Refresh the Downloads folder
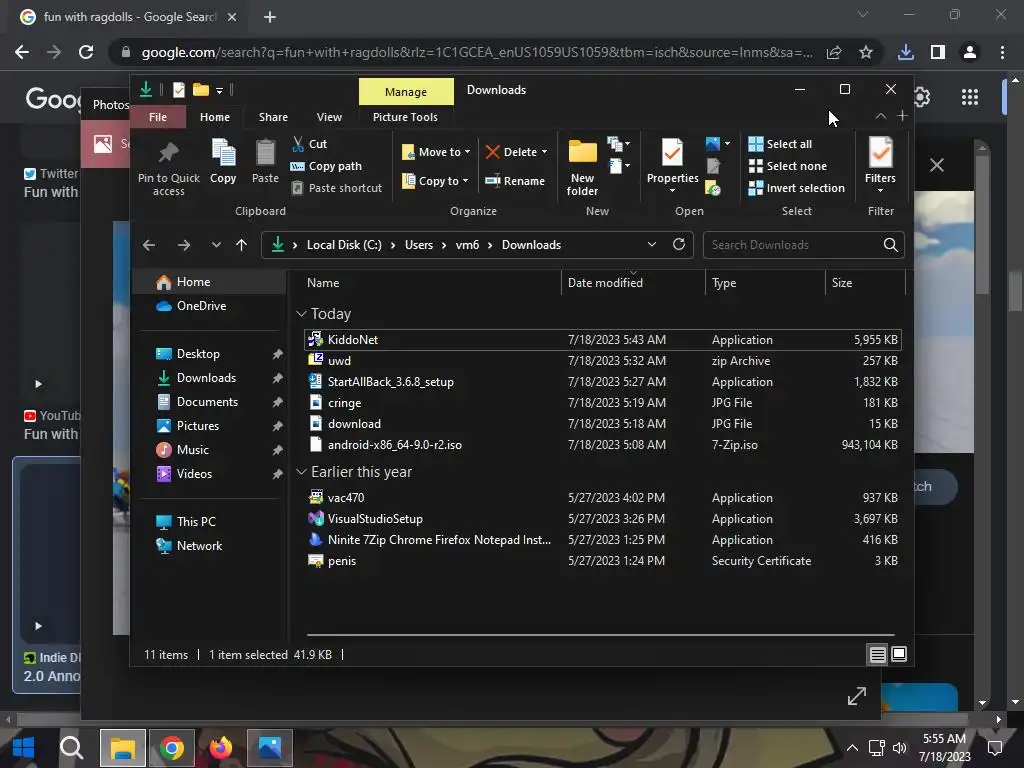This screenshot has width=1024, height=768. tap(679, 244)
